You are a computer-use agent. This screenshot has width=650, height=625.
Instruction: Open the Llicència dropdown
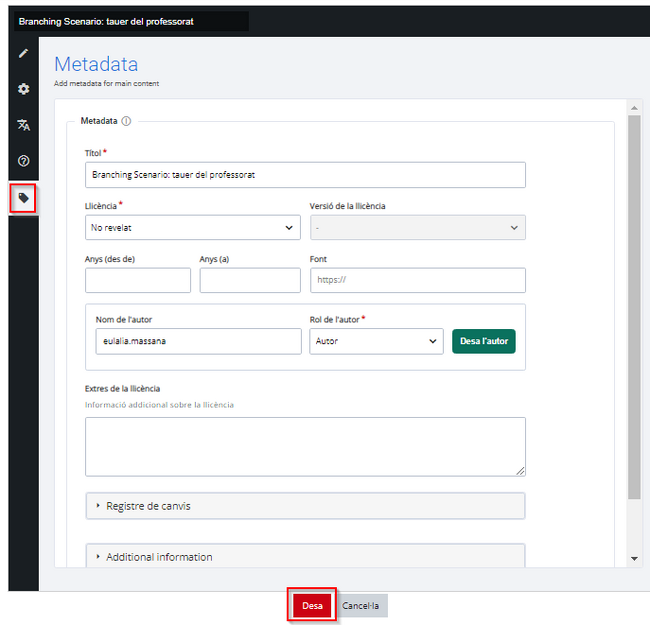193,227
